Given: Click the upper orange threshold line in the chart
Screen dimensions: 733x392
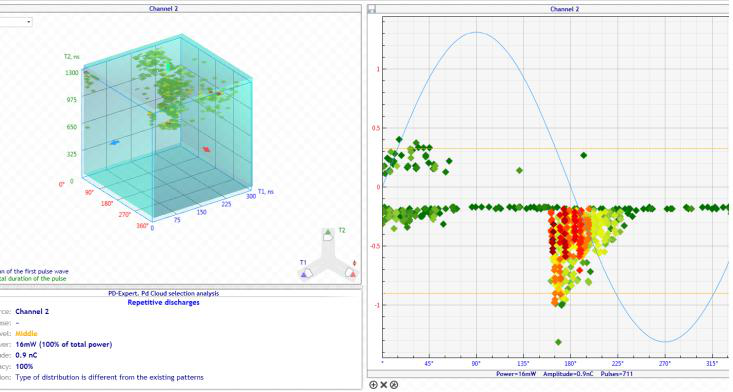Looking at the screenshot, I should pyautogui.click(x=555, y=149).
